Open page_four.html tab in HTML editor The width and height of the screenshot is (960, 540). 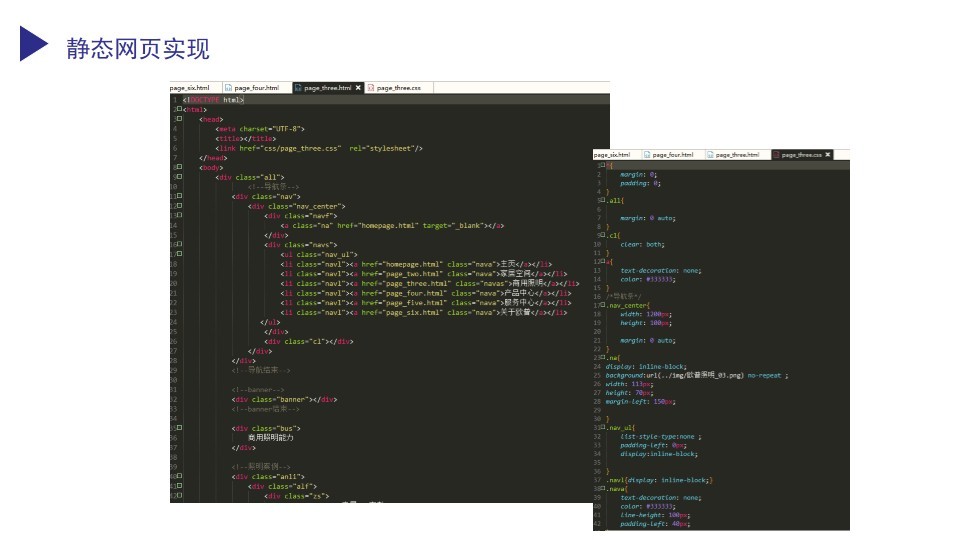pos(257,88)
